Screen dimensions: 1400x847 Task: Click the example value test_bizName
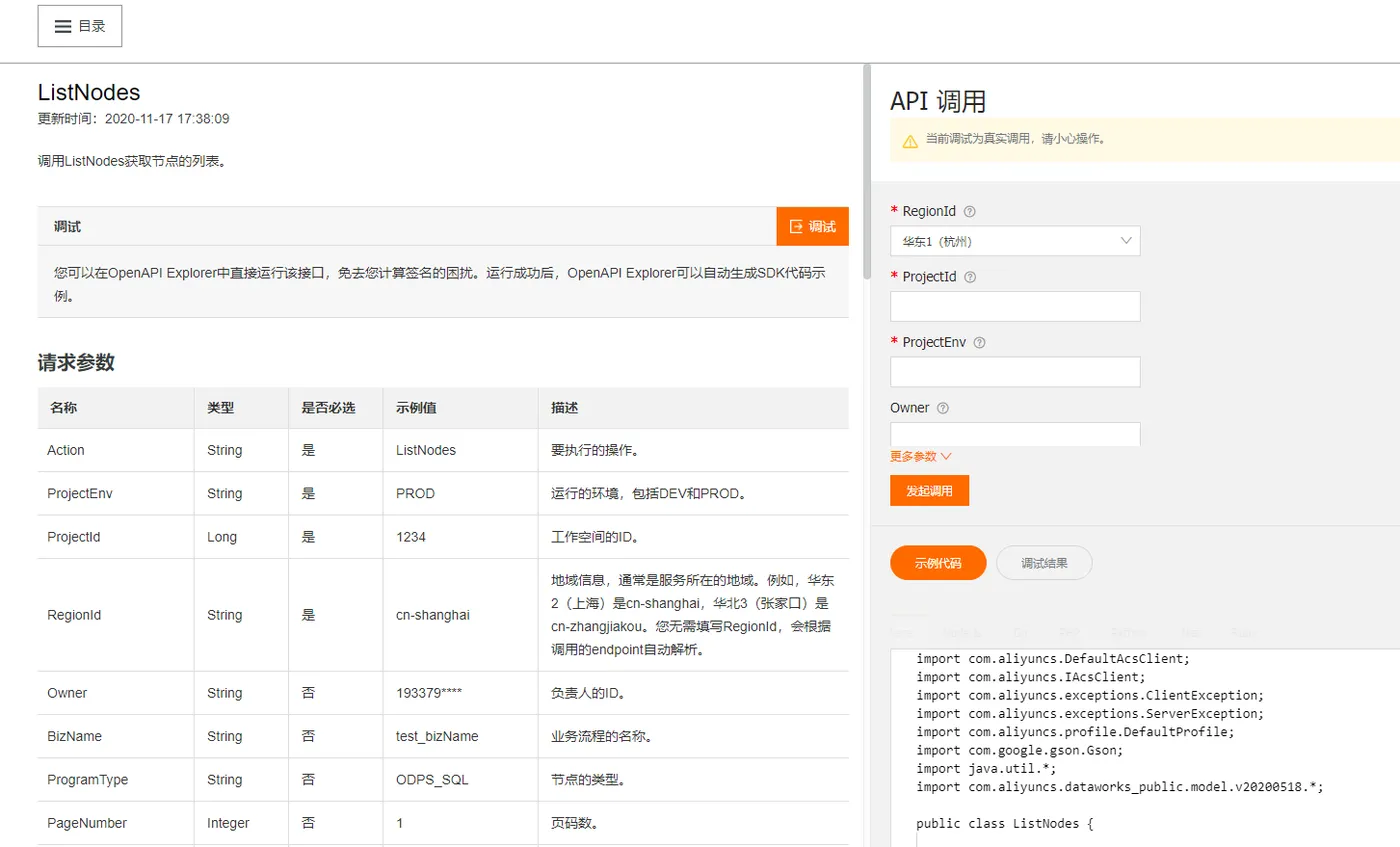tap(437, 736)
